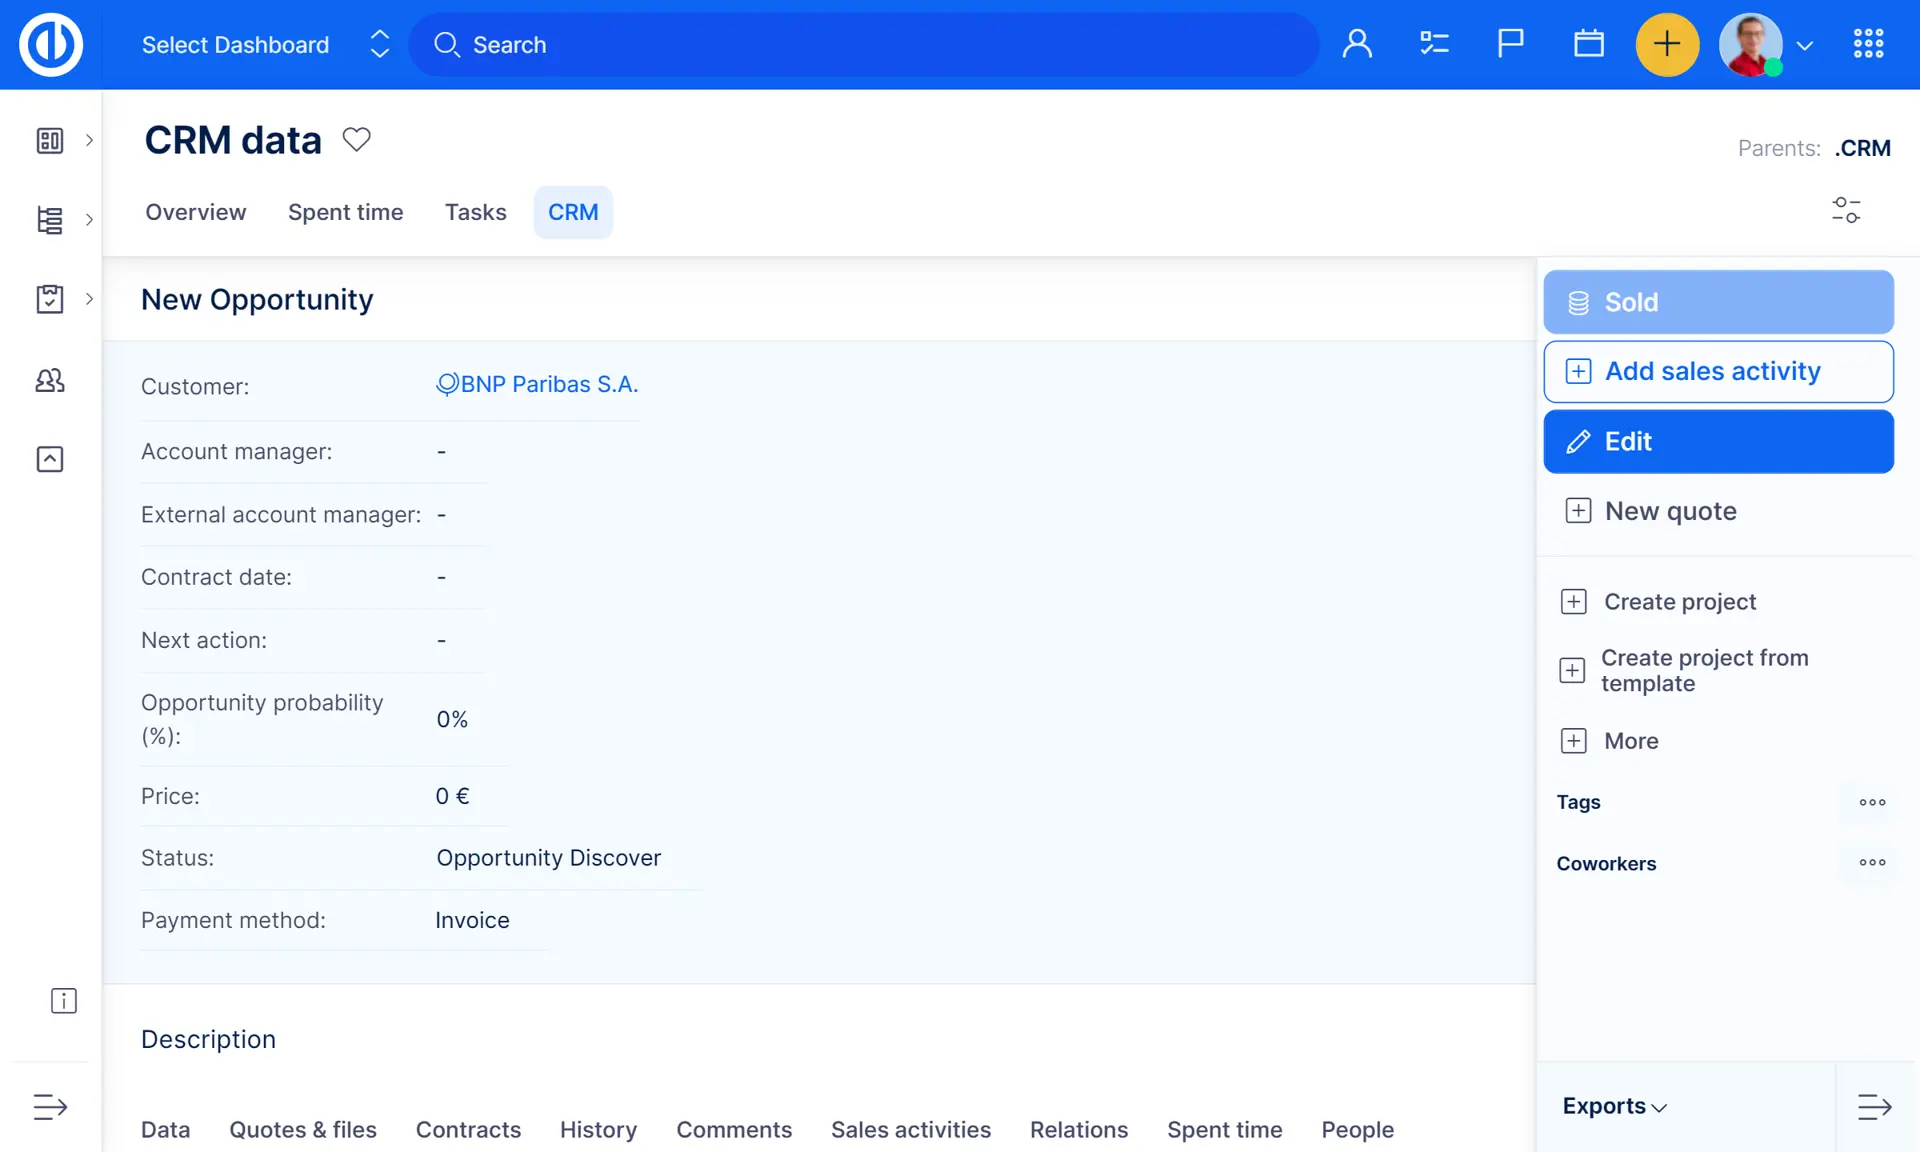Open Tags three-dot options
The height and width of the screenshot is (1152, 1920).
[x=1872, y=802]
